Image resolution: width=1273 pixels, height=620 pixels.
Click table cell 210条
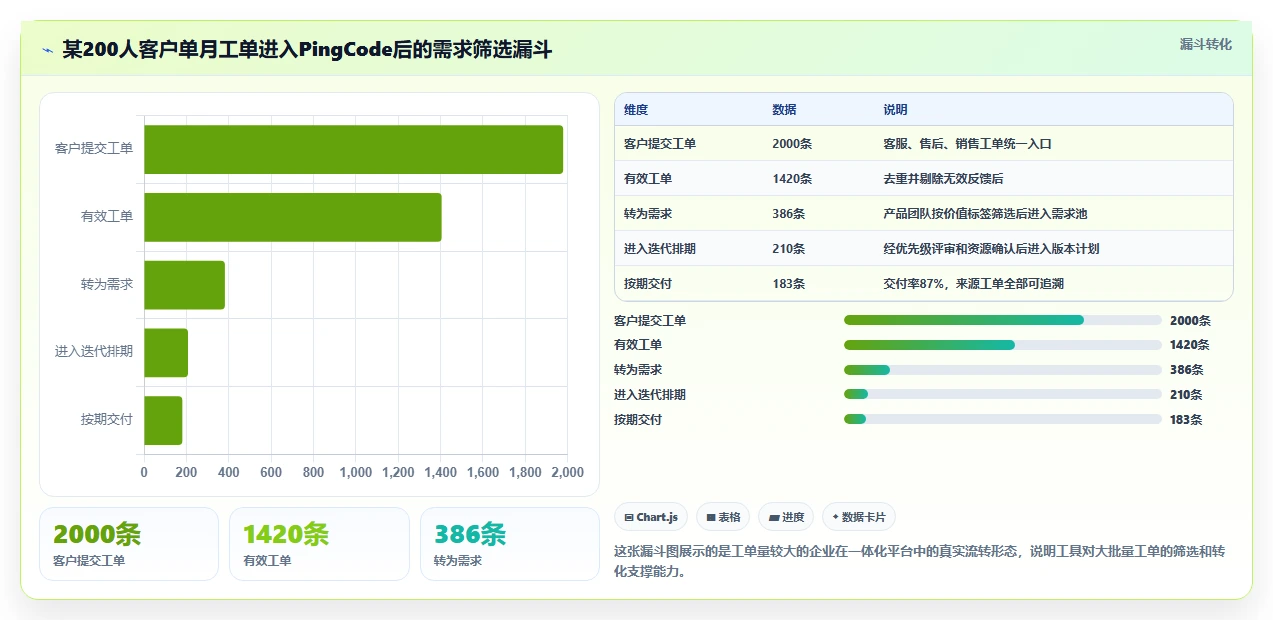point(788,249)
